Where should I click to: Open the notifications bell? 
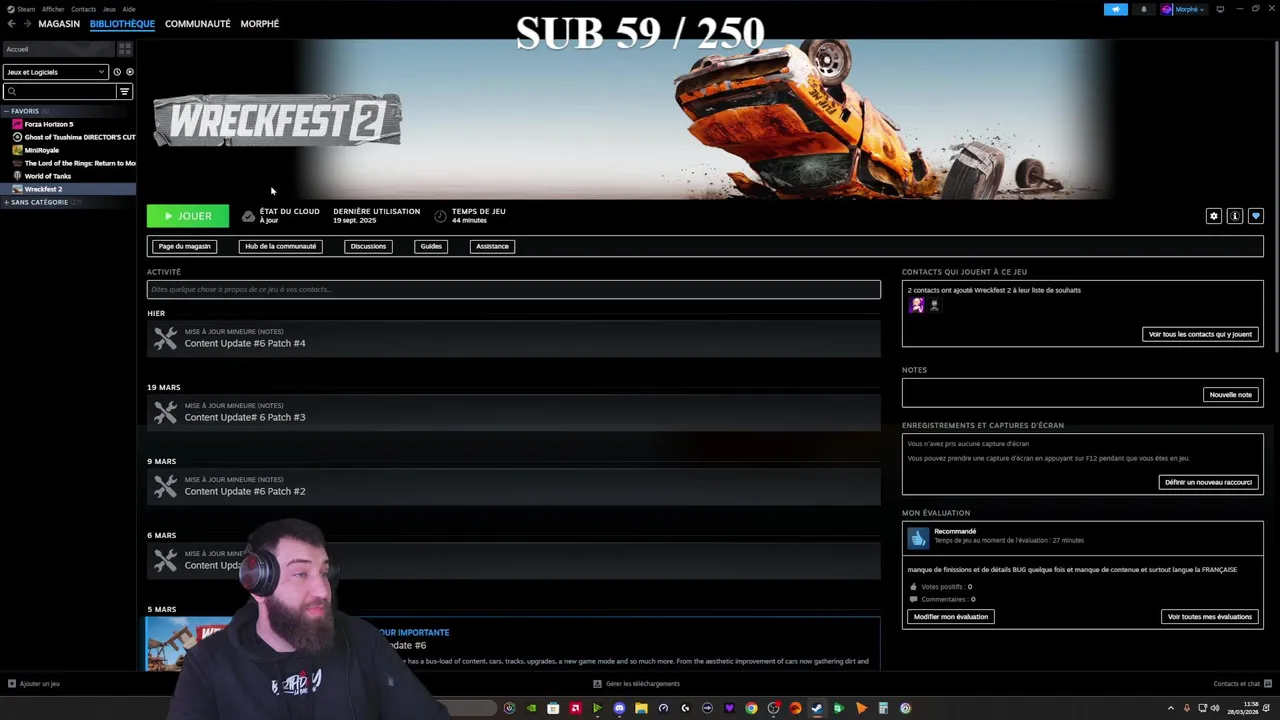click(x=1144, y=9)
